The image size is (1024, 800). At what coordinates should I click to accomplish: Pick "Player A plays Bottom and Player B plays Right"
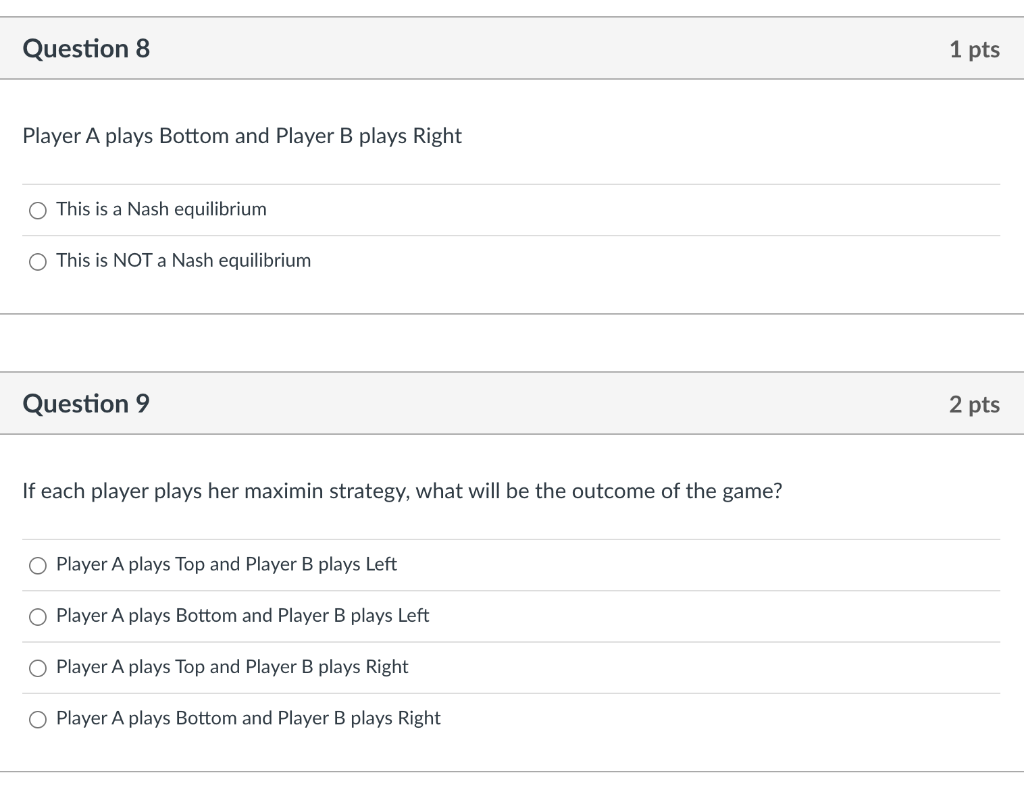(x=248, y=717)
